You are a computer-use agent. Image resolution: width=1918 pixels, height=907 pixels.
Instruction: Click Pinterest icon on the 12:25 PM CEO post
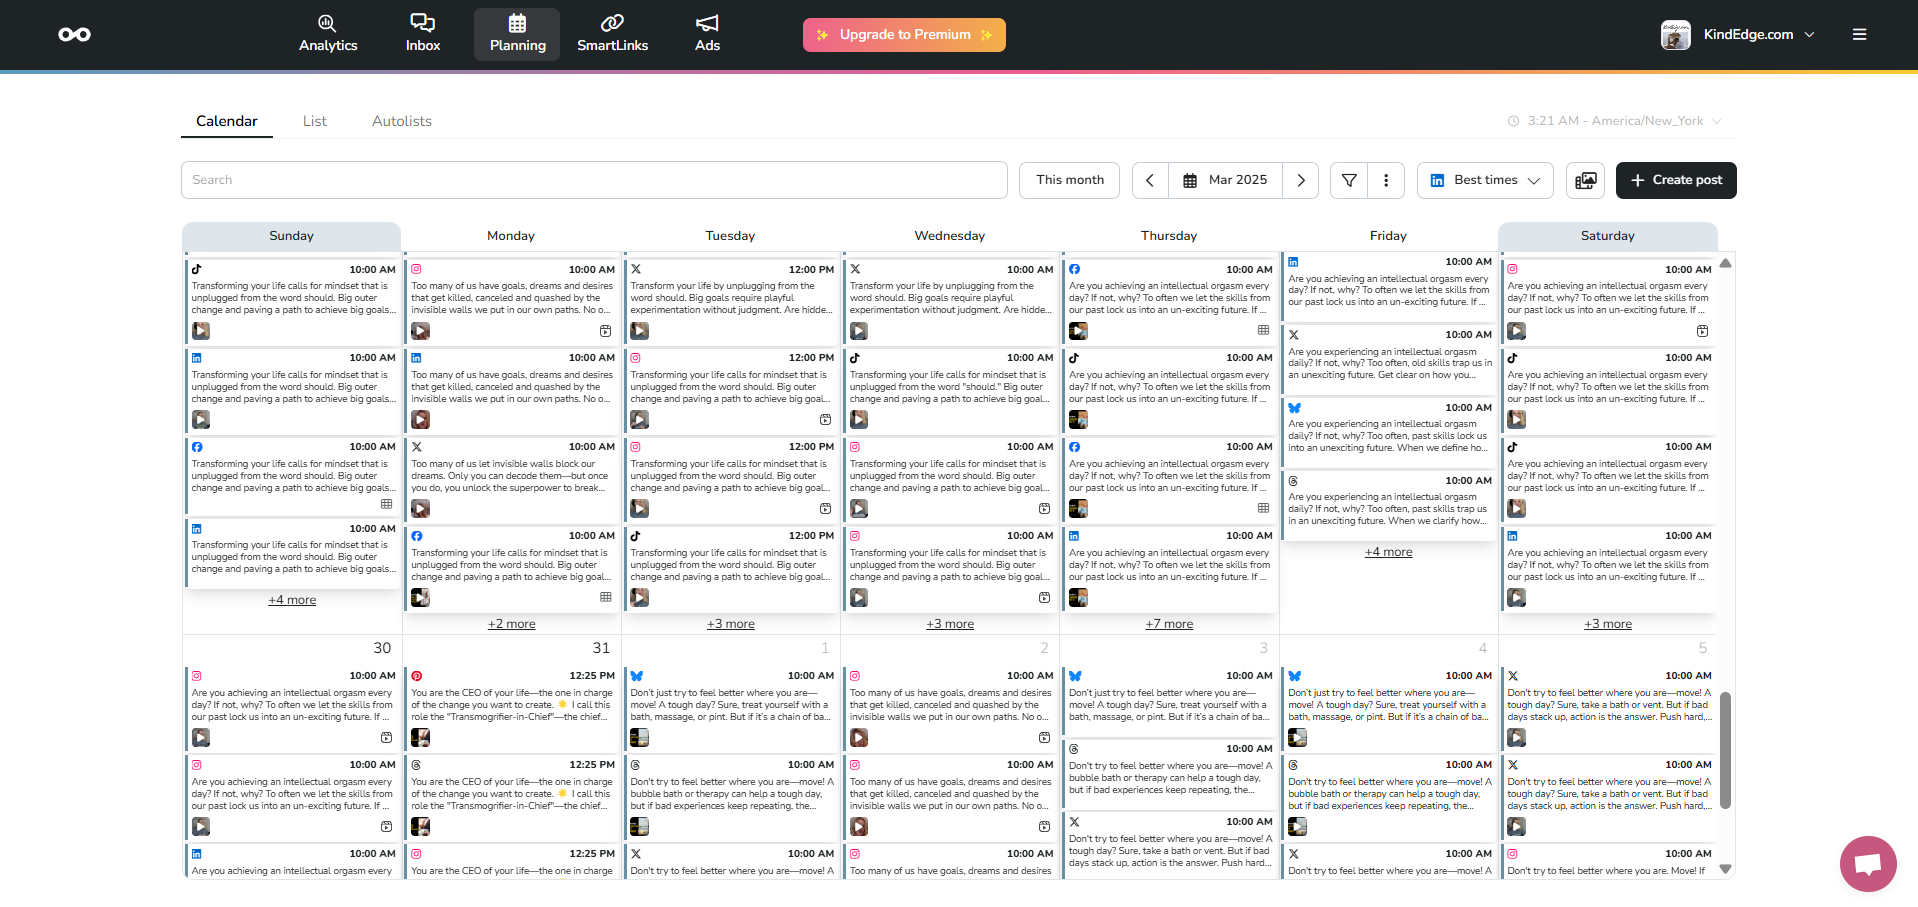[417, 676]
